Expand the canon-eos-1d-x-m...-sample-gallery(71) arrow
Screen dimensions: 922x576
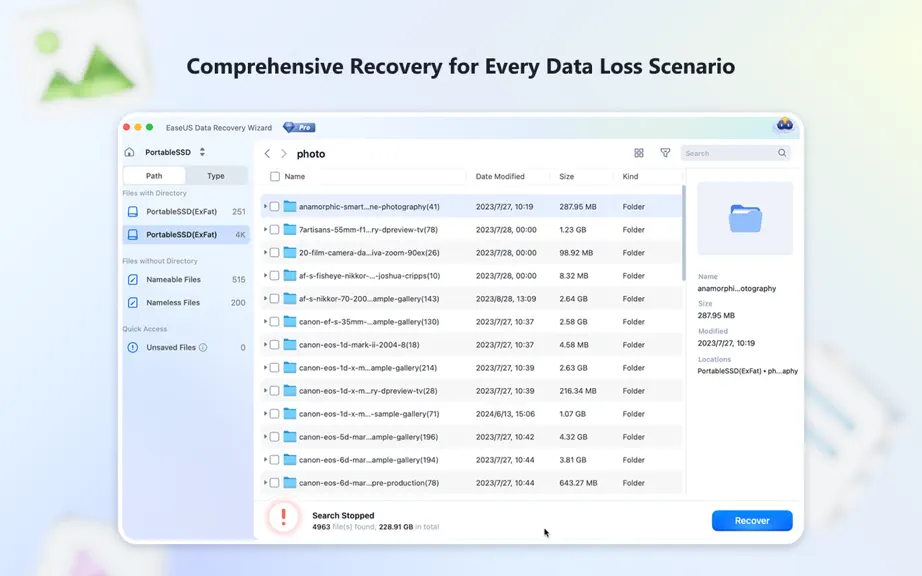point(265,413)
